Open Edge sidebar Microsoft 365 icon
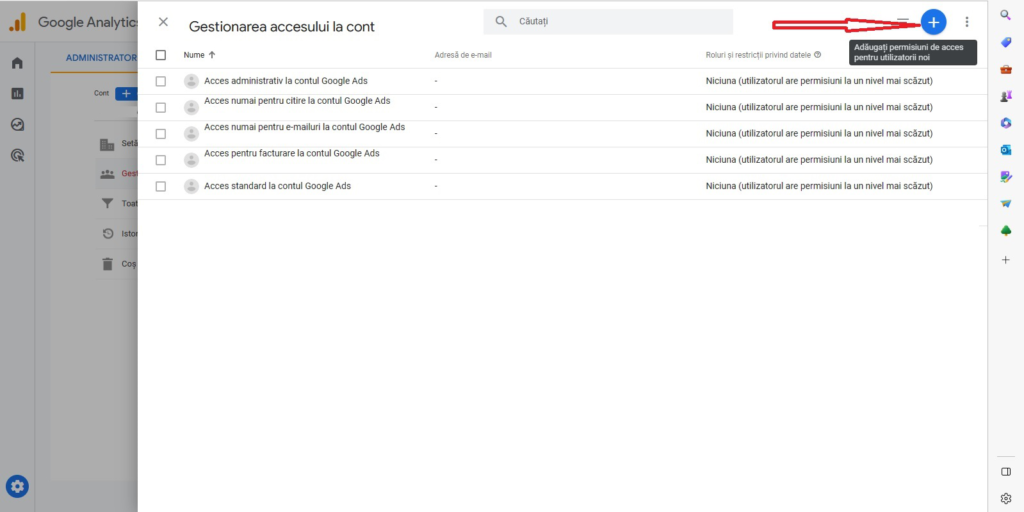This screenshot has height=512, width=1024. tap(1006, 123)
